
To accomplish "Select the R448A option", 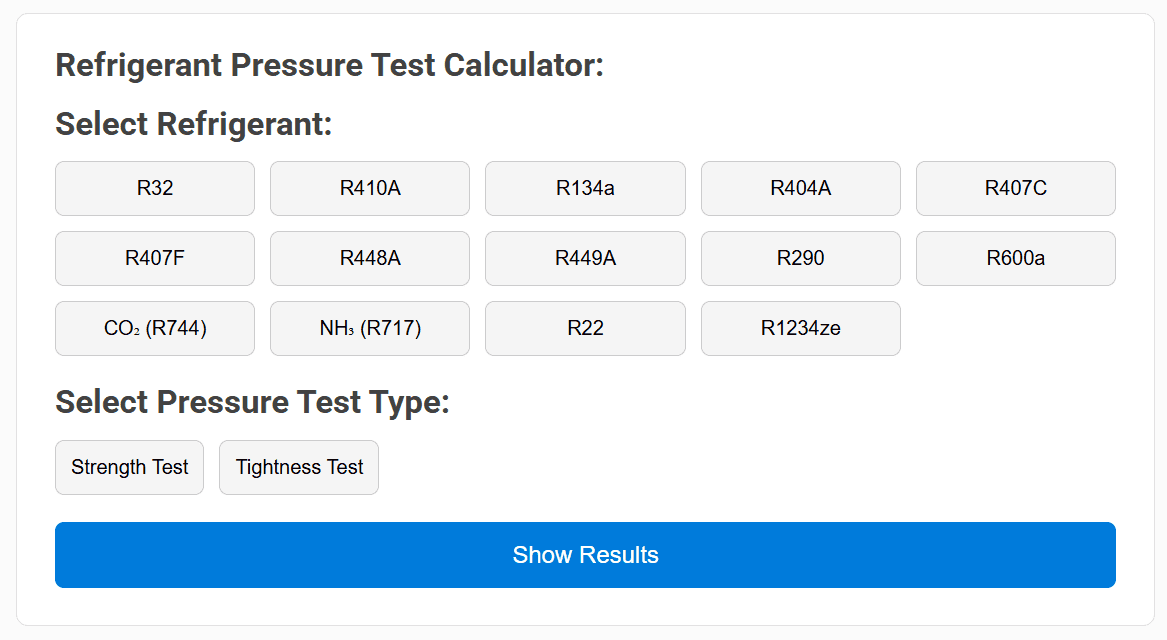I will (x=369, y=258).
